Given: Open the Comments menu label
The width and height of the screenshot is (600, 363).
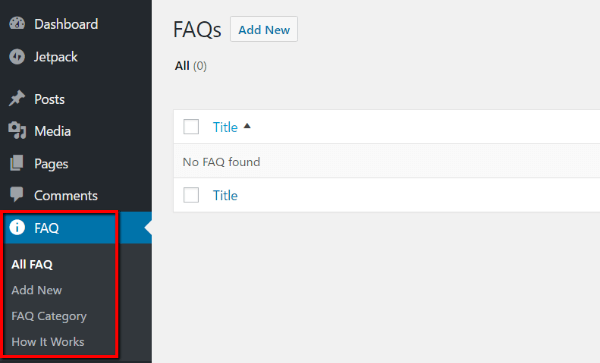Looking at the screenshot, I should coord(66,195).
